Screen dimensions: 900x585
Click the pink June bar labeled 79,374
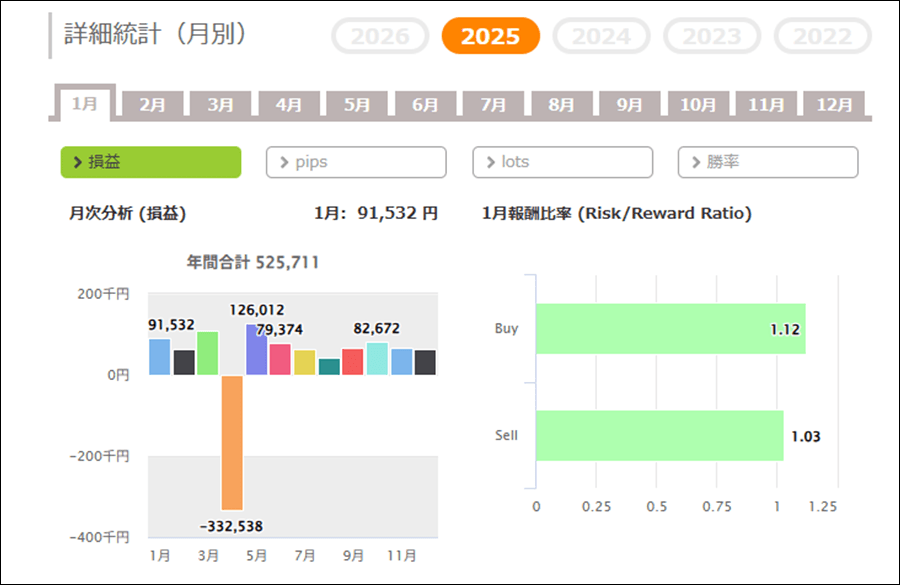280,360
